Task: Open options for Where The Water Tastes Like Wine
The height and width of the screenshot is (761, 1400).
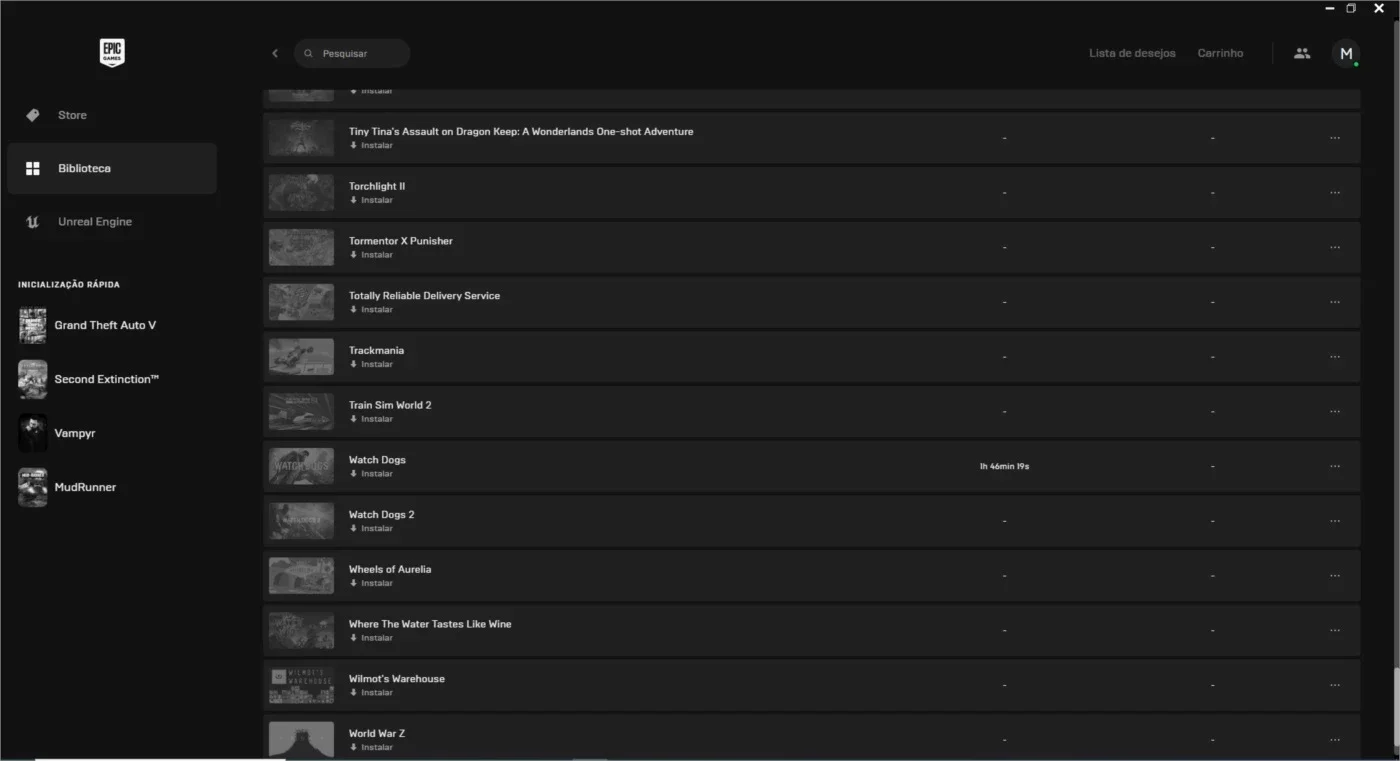Action: click(x=1335, y=630)
